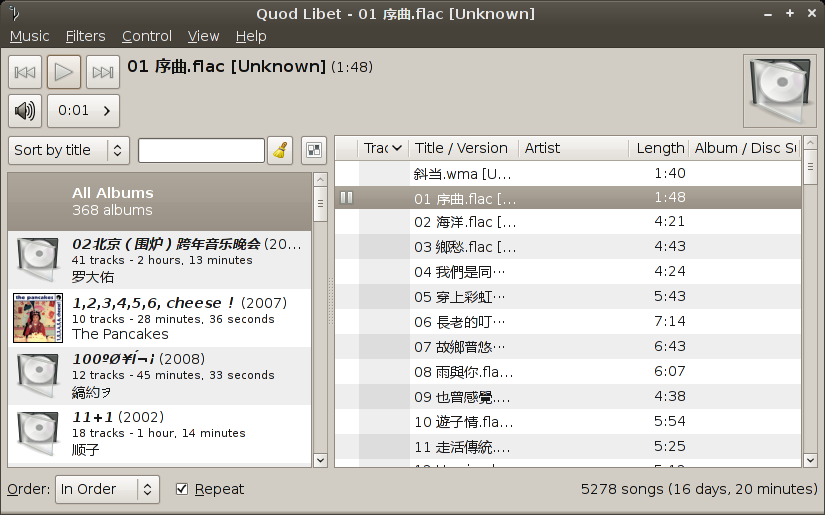This screenshot has width=825, height=515.
Task: Open the Control menu
Action: [147, 36]
